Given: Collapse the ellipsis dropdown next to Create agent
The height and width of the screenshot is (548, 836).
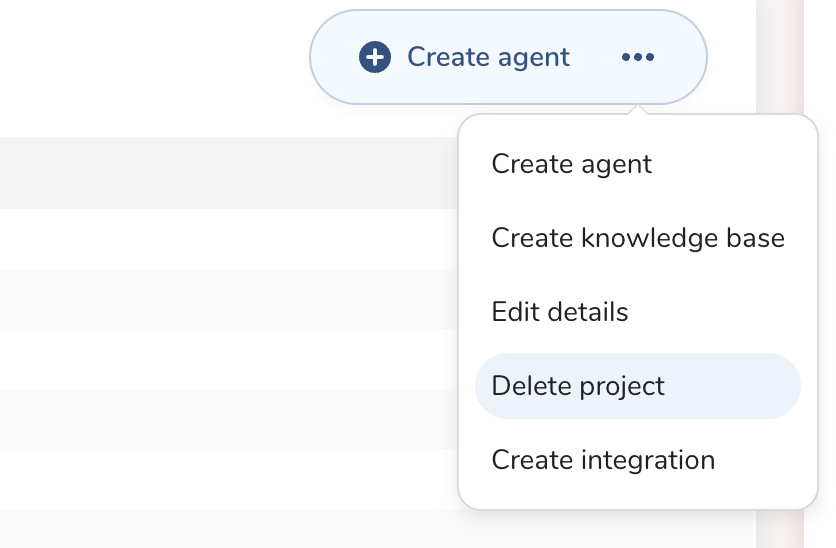Looking at the screenshot, I should tap(637, 58).
